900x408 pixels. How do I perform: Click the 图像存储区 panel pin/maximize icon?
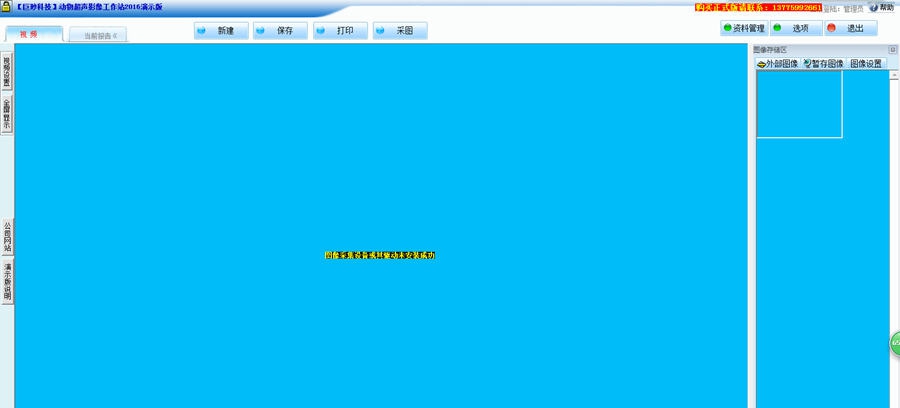(892, 50)
